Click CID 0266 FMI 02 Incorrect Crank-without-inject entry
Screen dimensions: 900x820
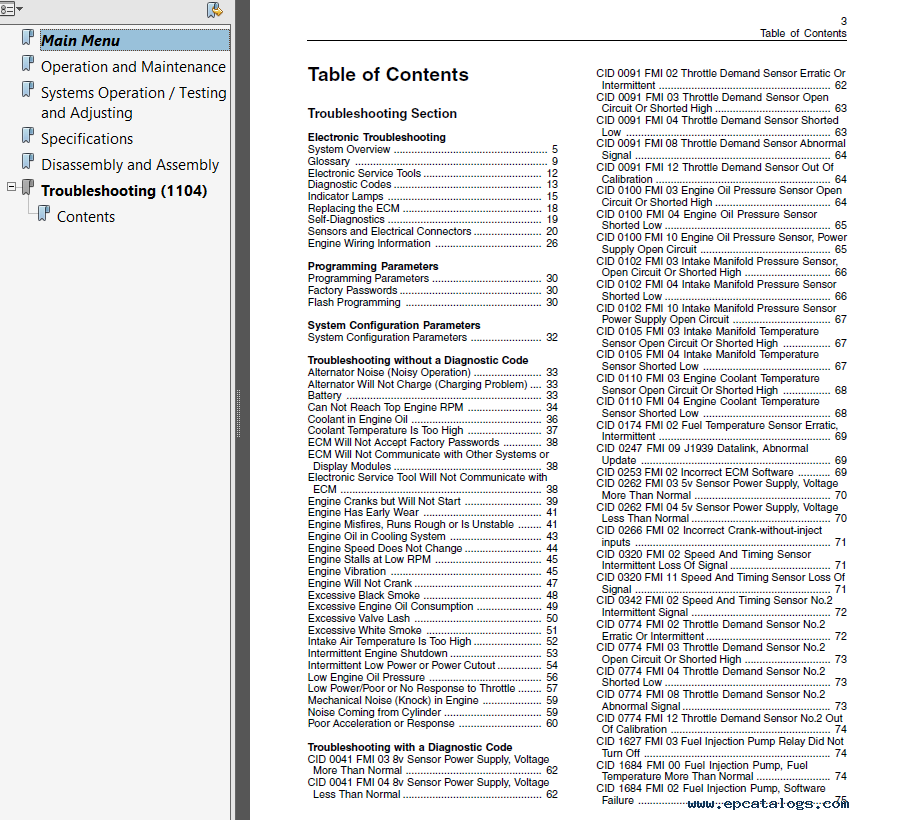pos(721,537)
